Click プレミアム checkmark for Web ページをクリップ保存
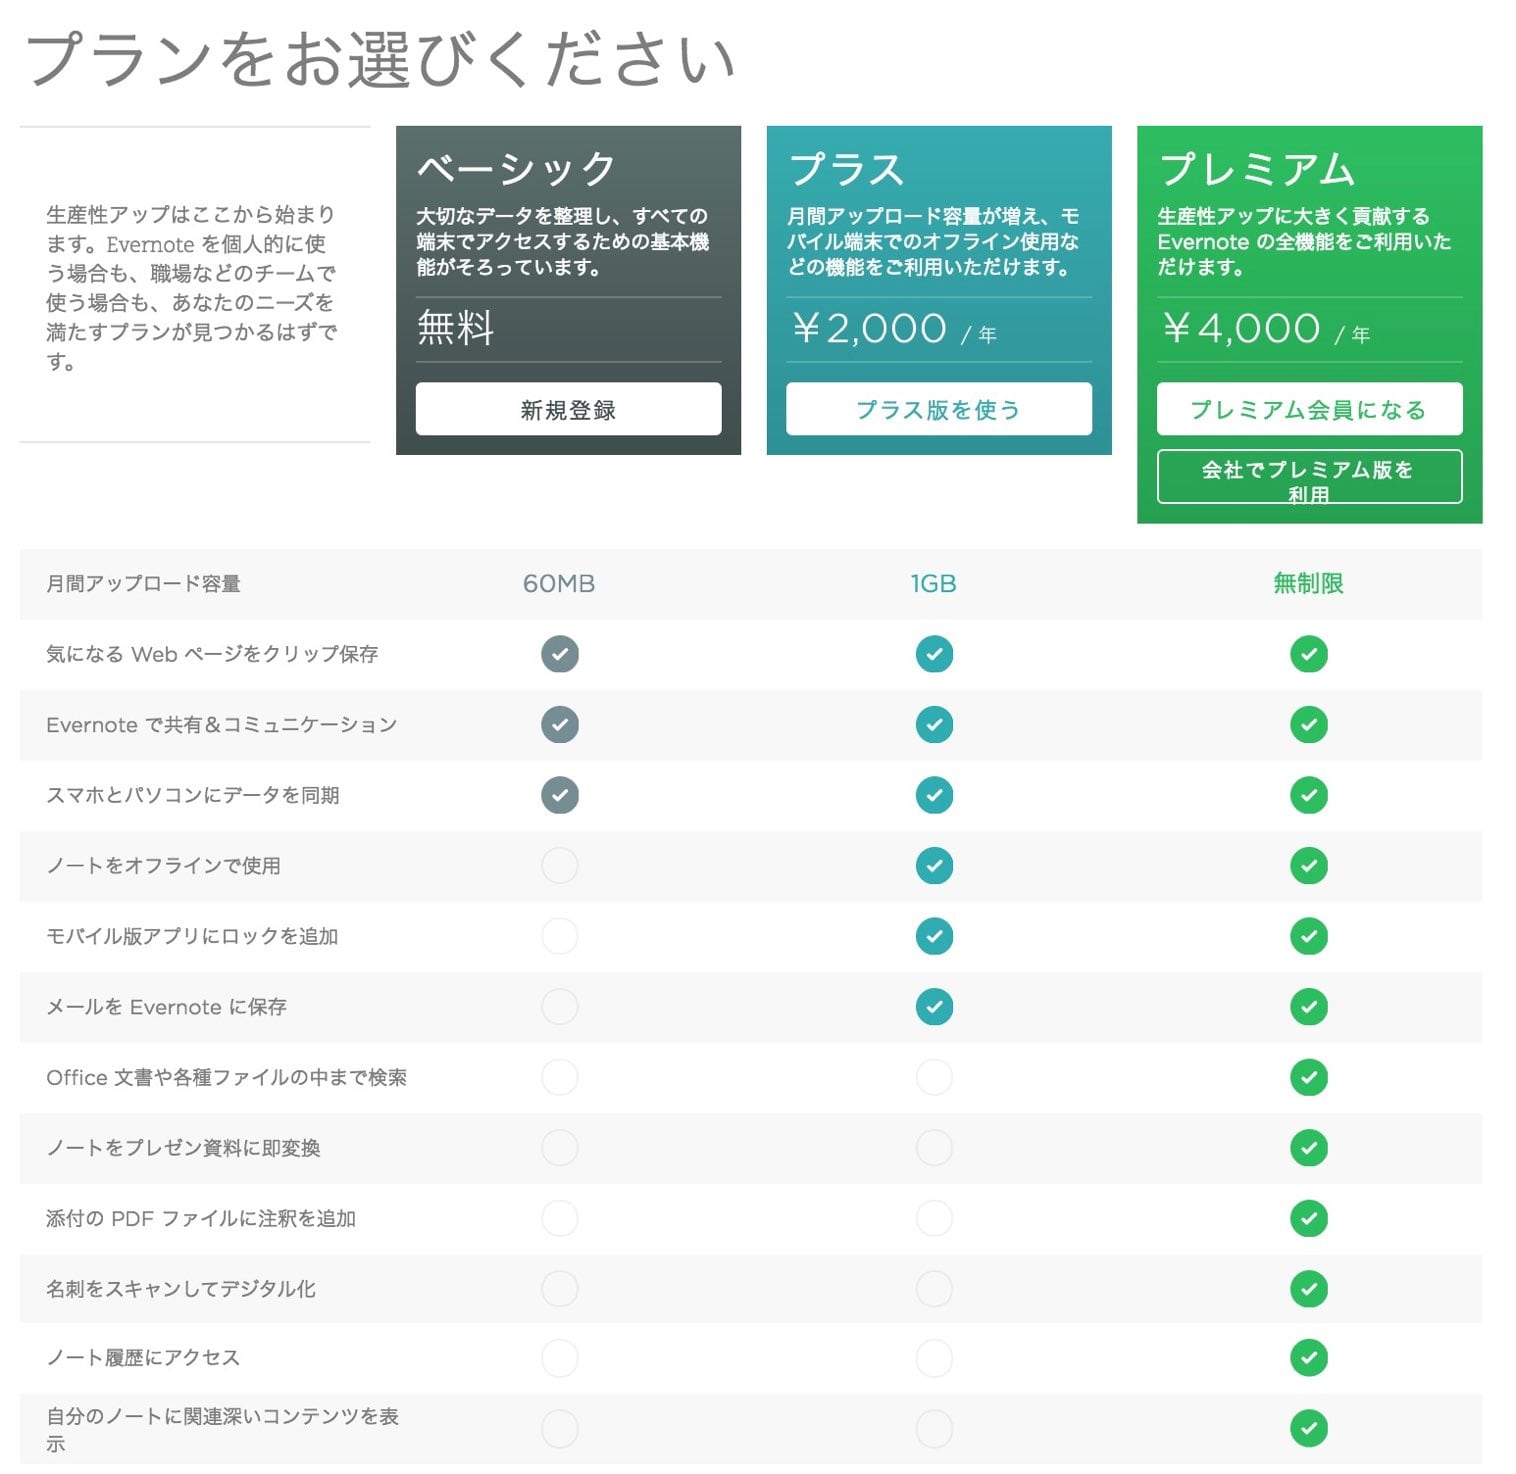Image resolution: width=1516 pixels, height=1474 pixels. (1309, 654)
